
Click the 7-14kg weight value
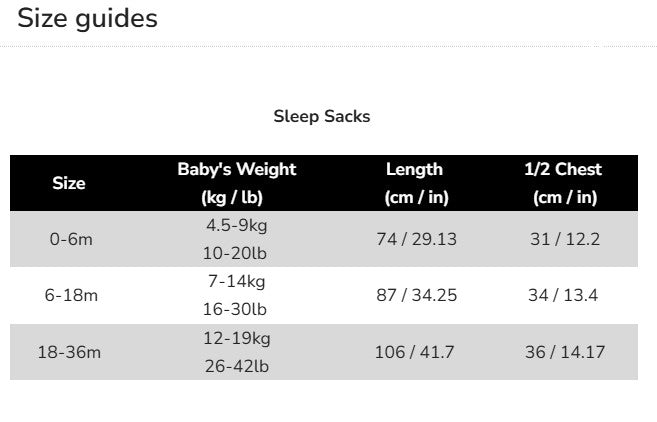click(x=236, y=282)
